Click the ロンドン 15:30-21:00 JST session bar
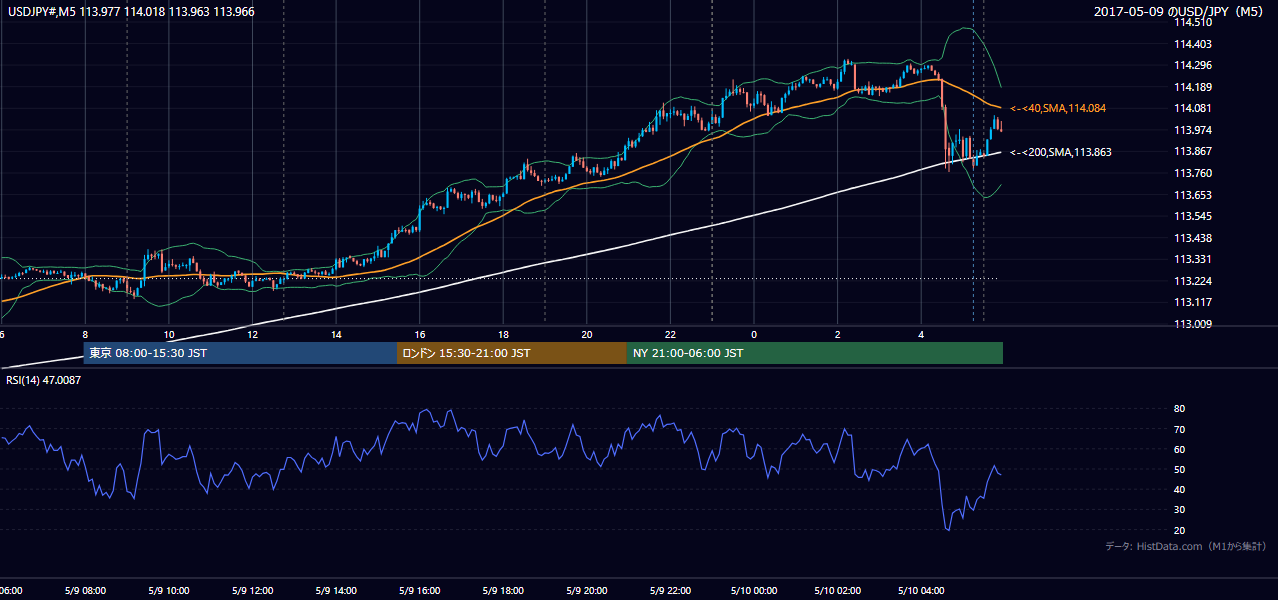 click(512, 353)
